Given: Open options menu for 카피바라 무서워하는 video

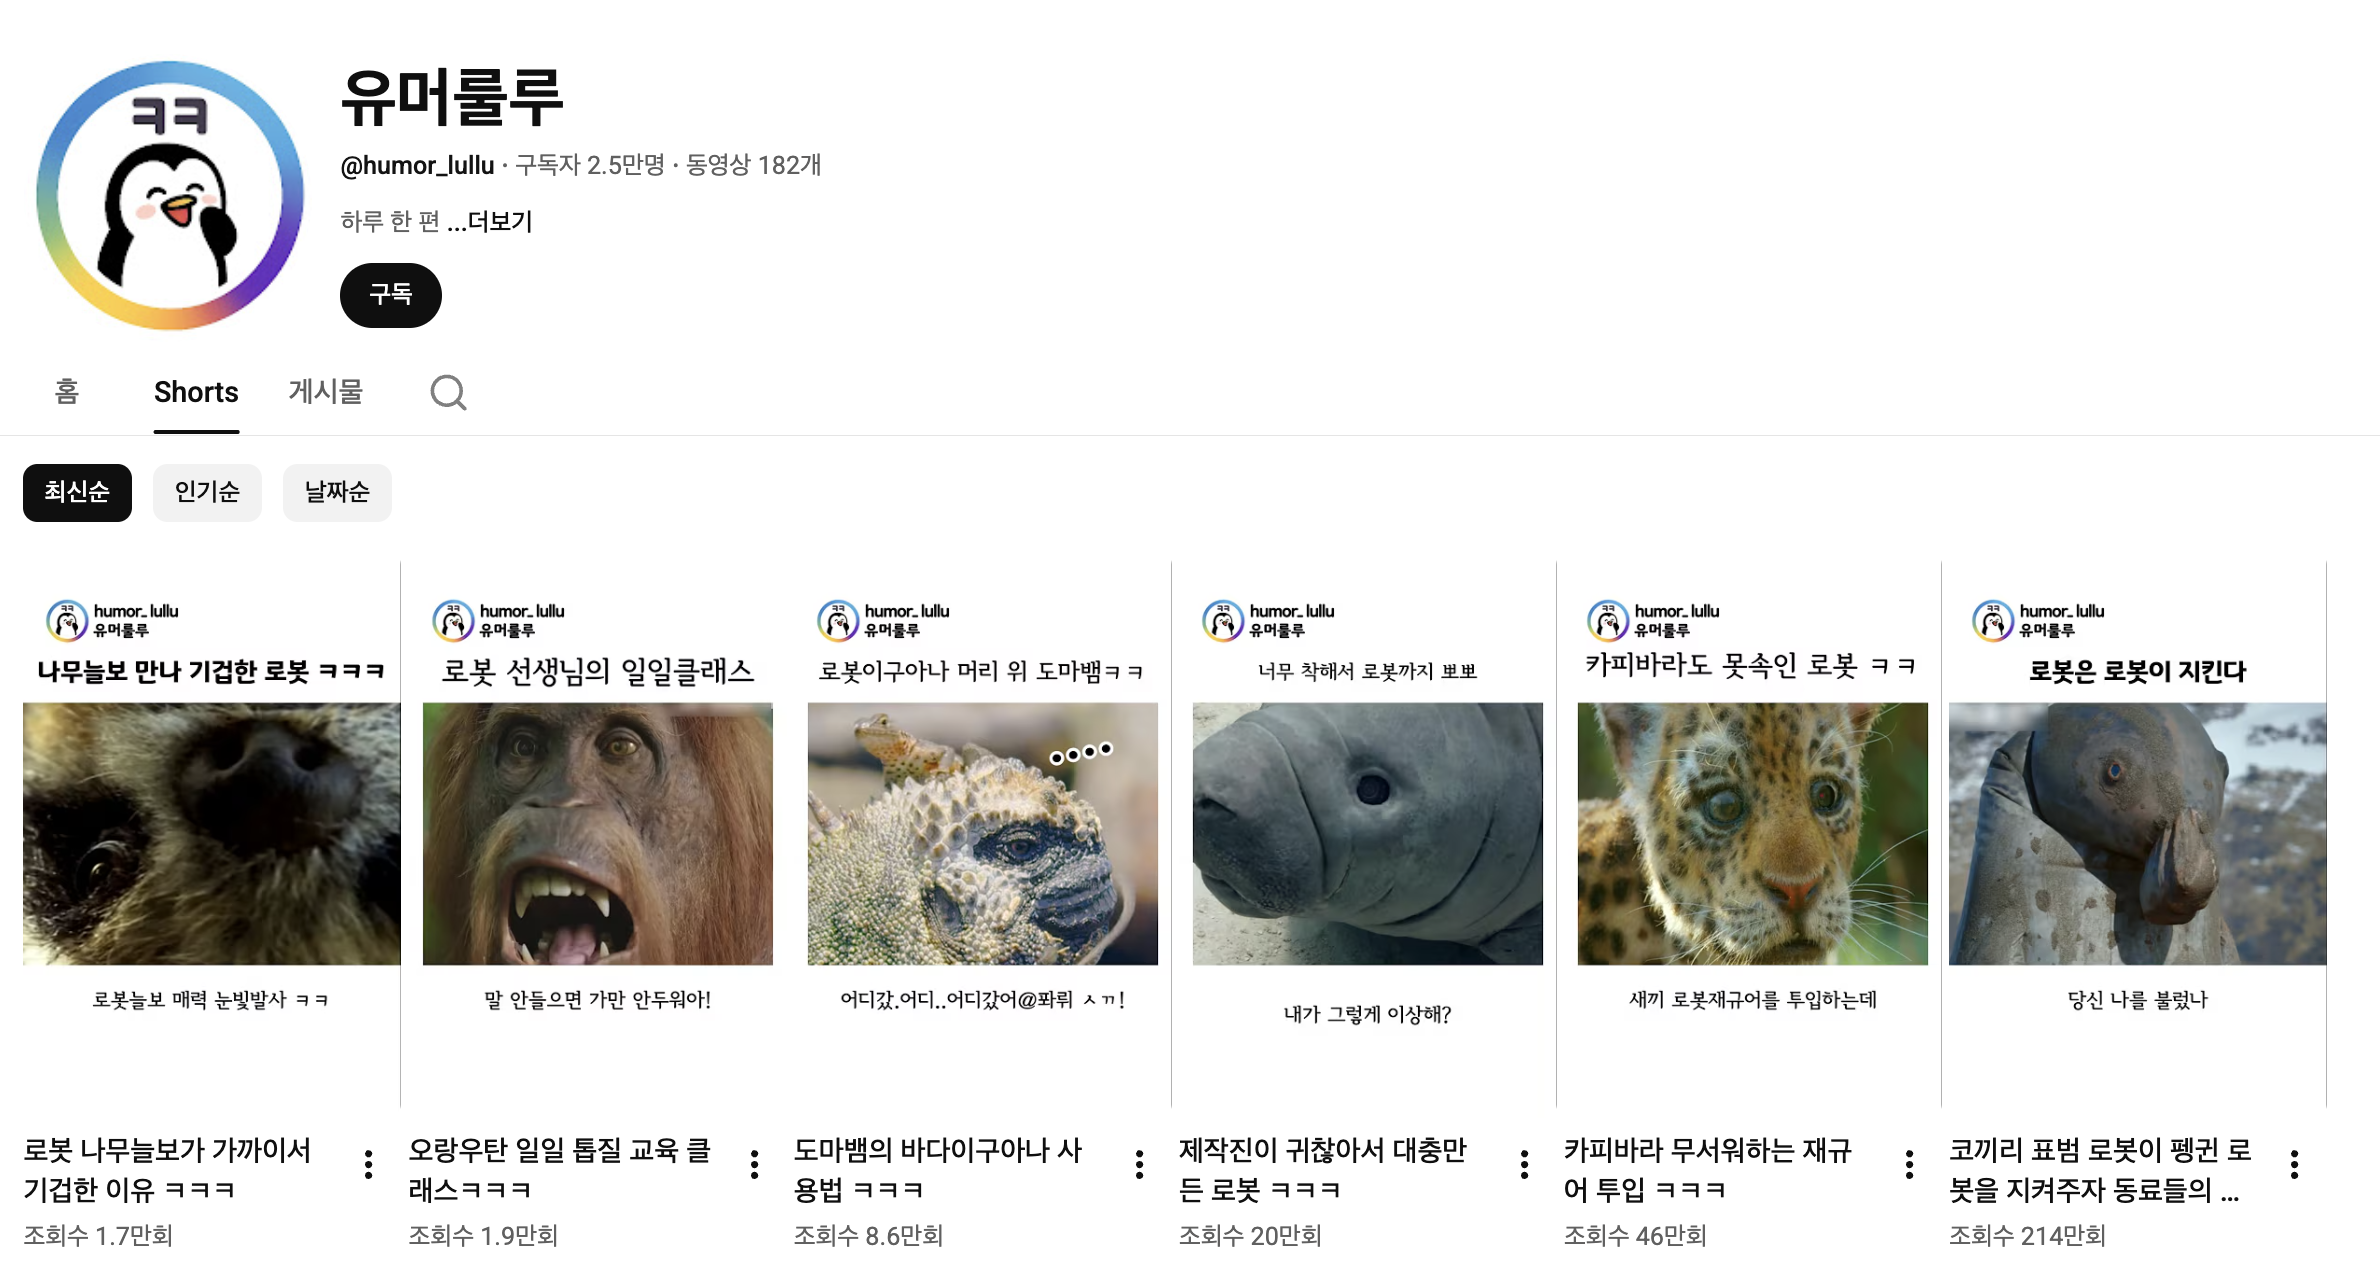Looking at the screenshot, I should [1909, 1164].
